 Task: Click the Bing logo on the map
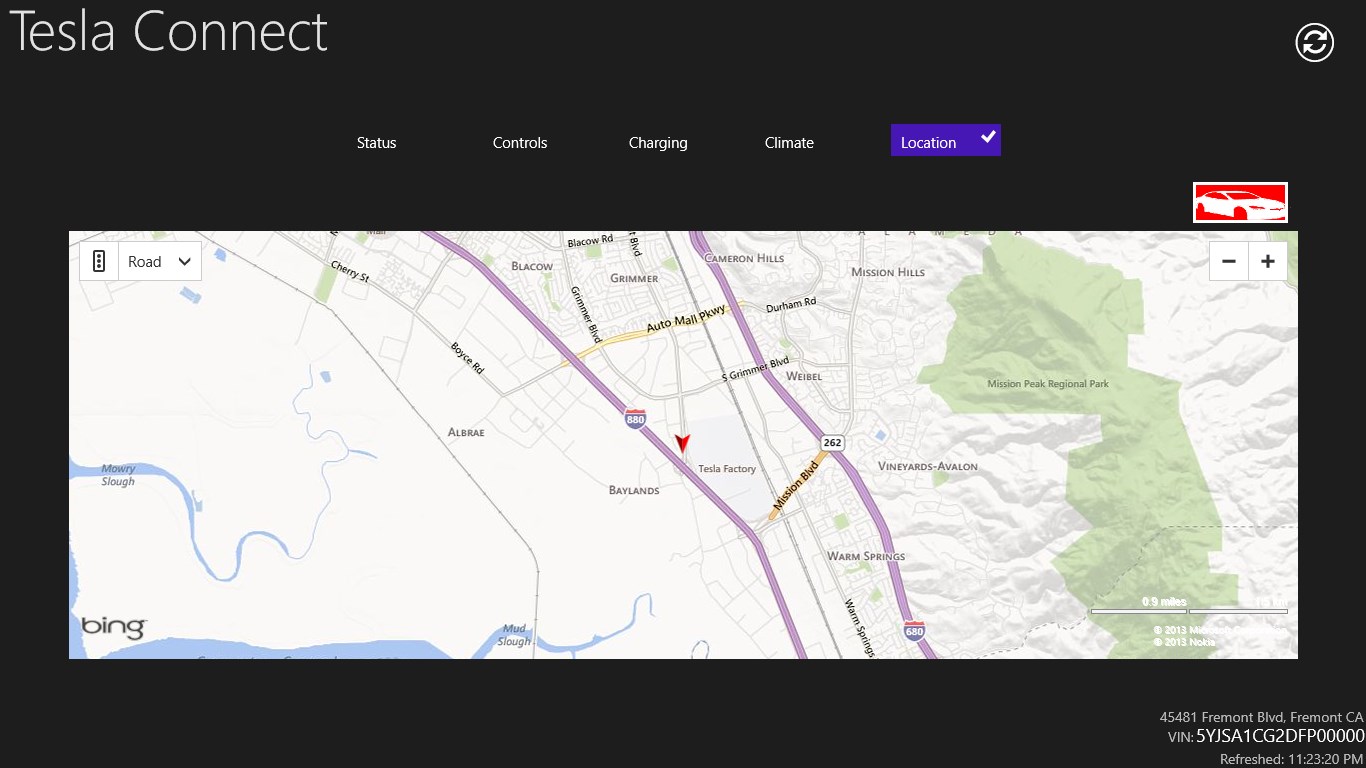114,627
